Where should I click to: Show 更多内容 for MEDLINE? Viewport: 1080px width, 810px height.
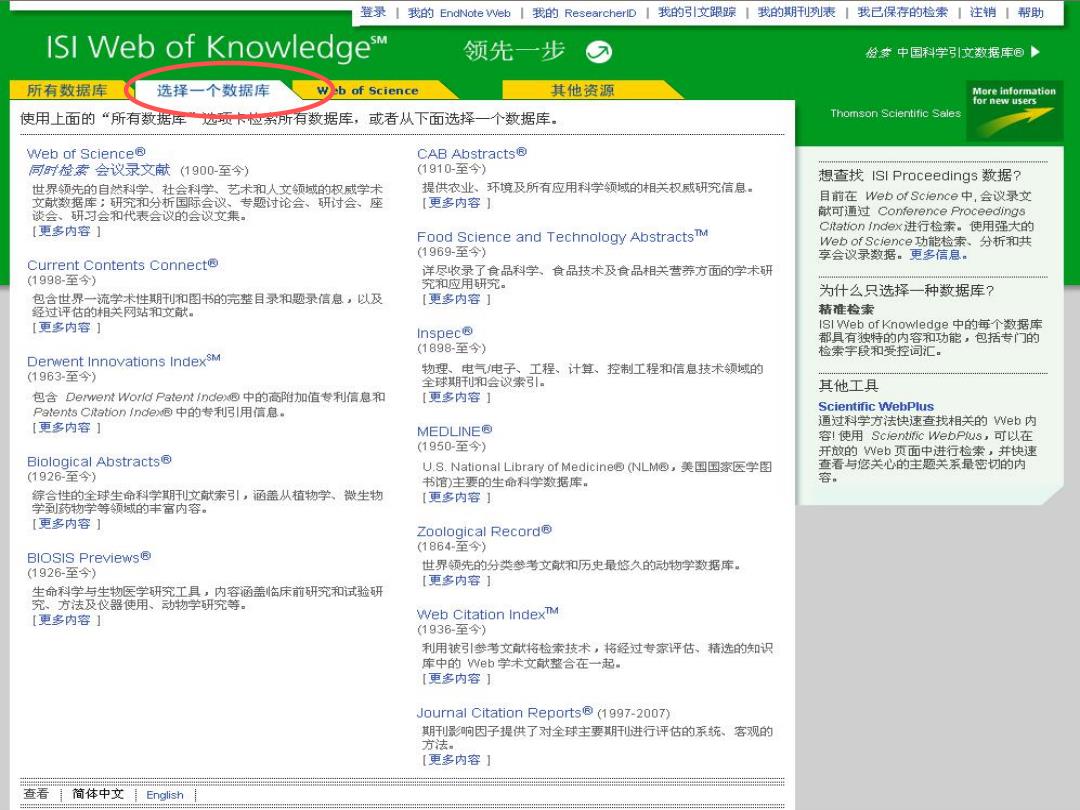point(455,497)
